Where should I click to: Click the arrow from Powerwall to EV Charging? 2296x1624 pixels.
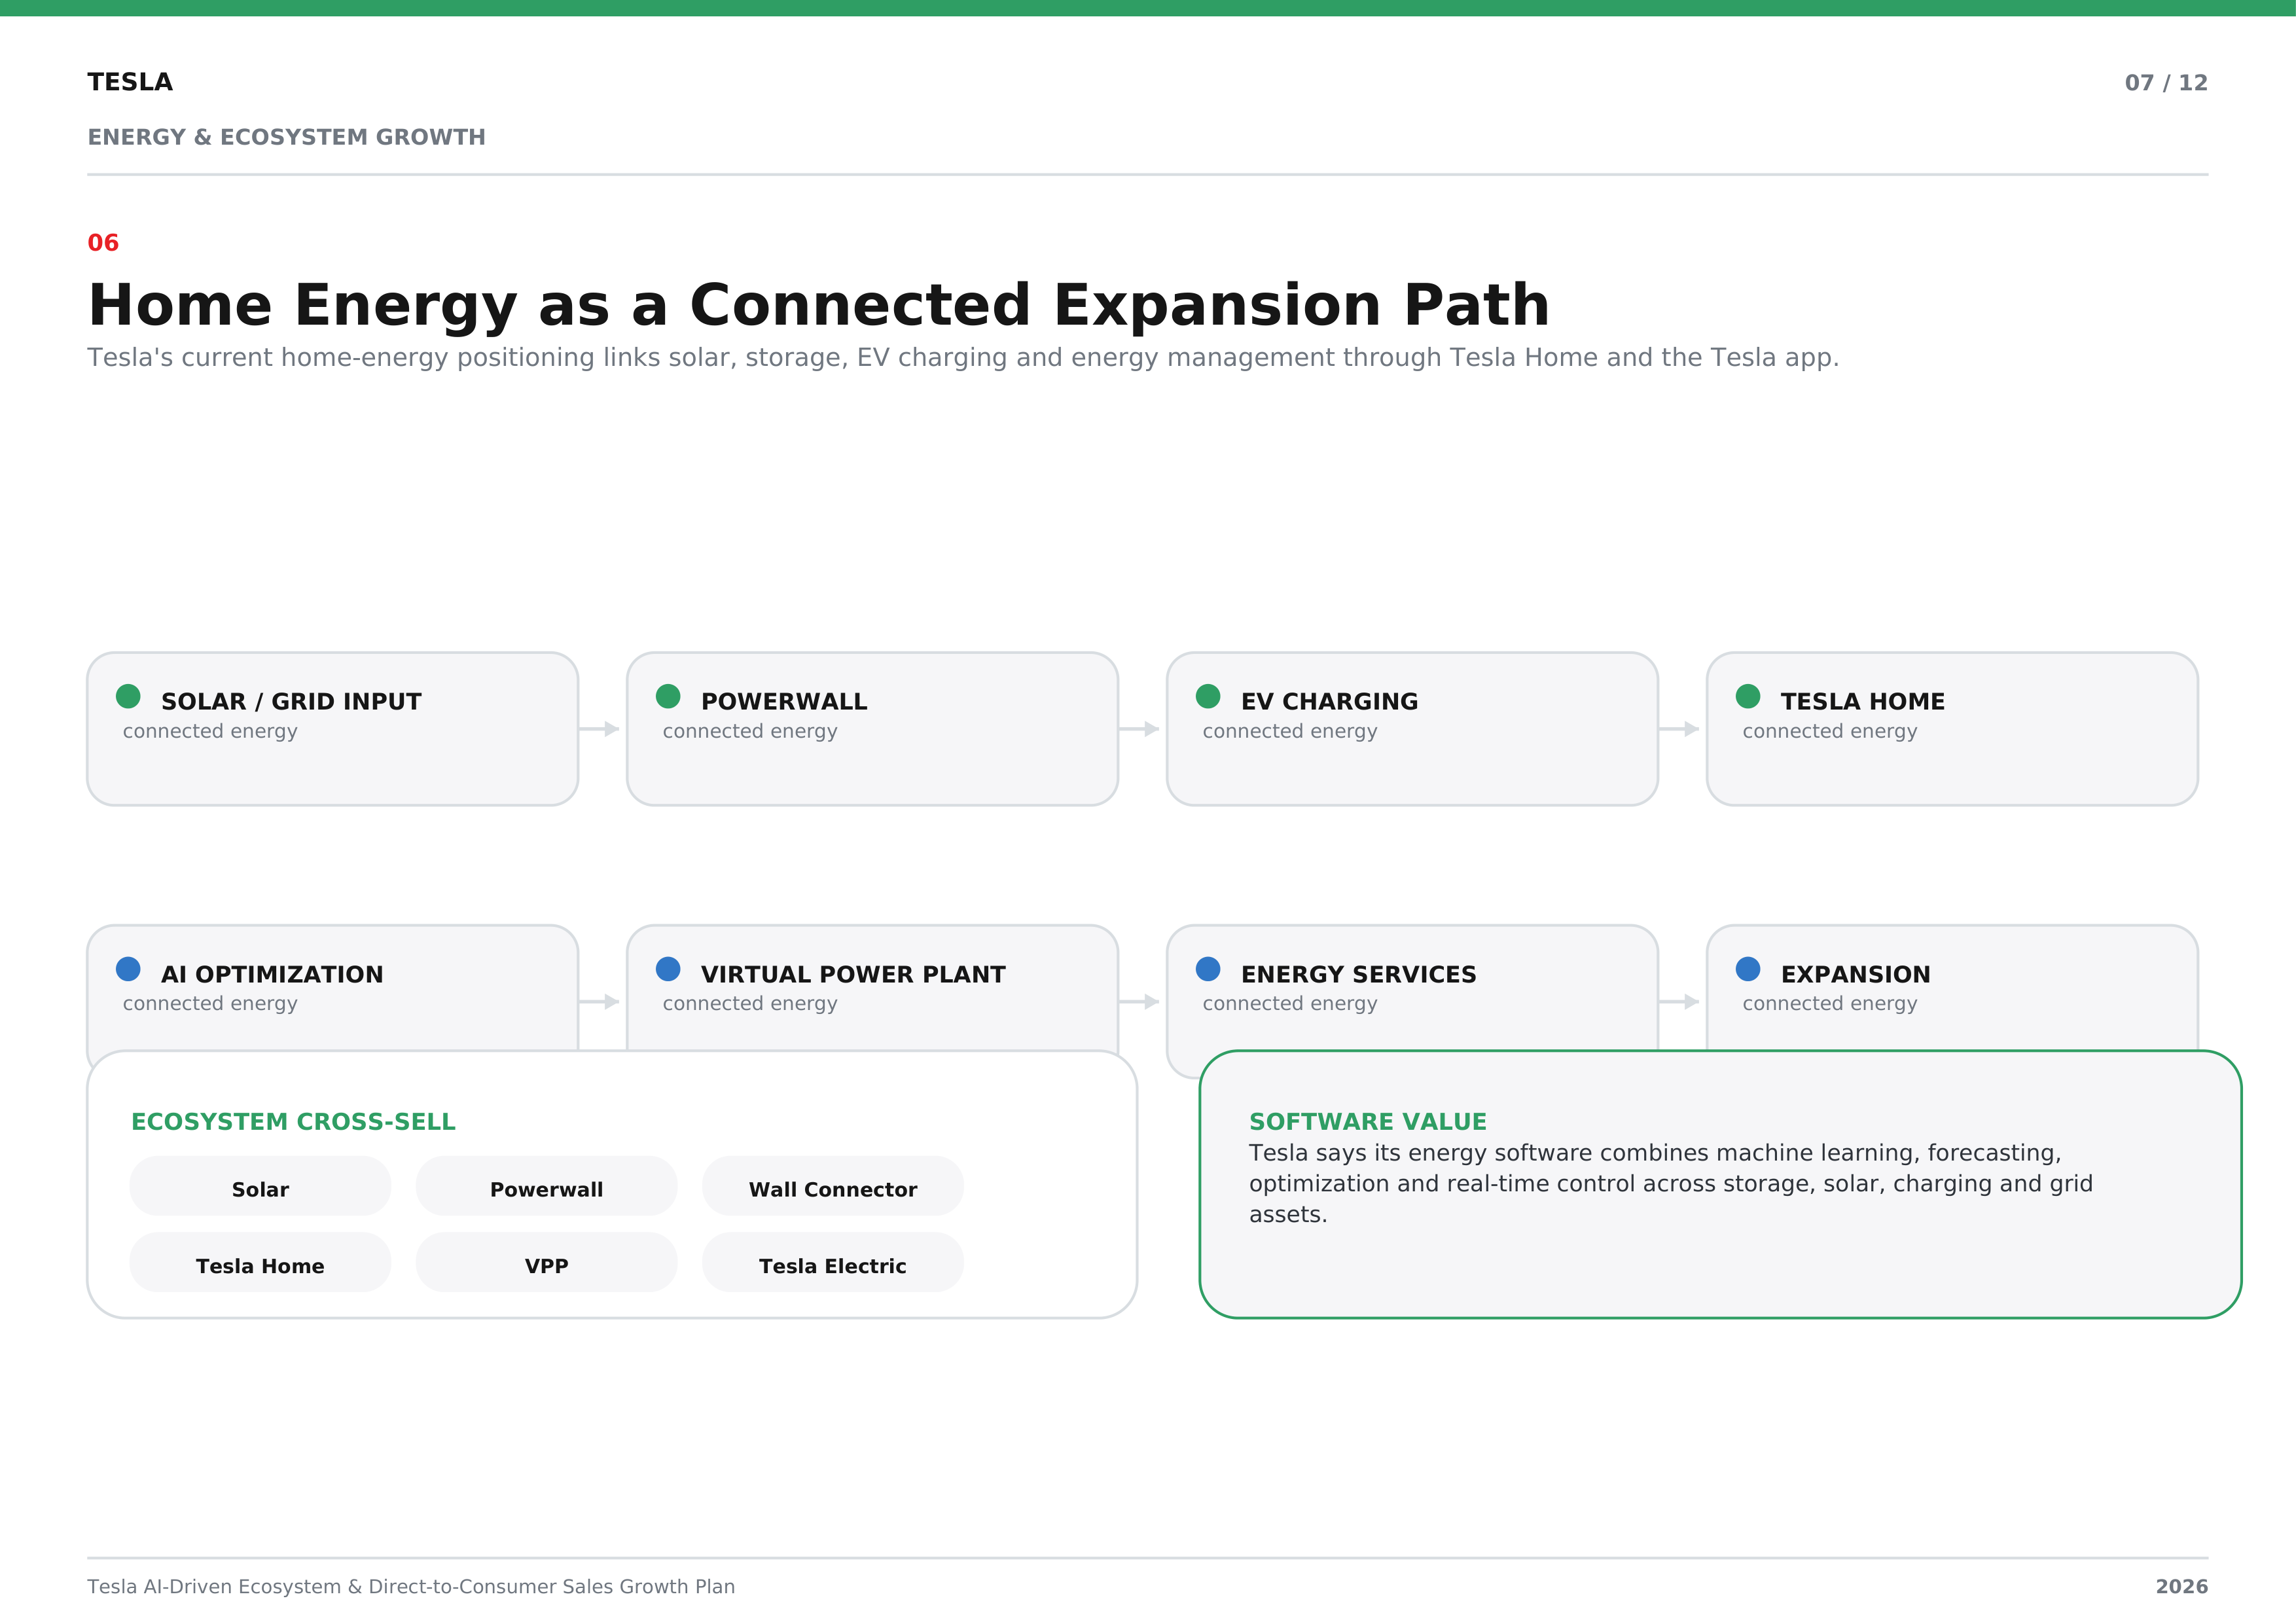[1140, 729]
